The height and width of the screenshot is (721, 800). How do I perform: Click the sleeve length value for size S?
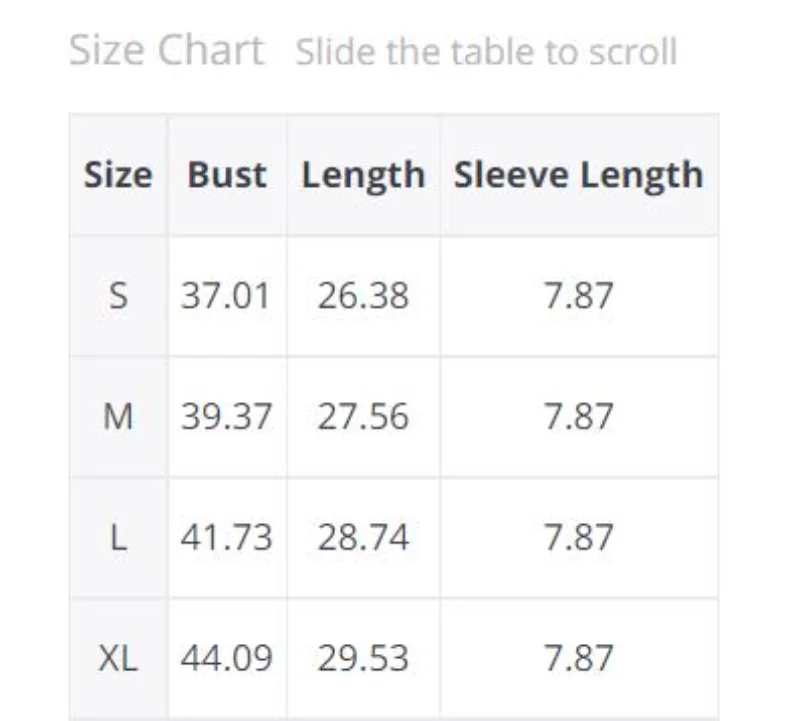[578, 296]
